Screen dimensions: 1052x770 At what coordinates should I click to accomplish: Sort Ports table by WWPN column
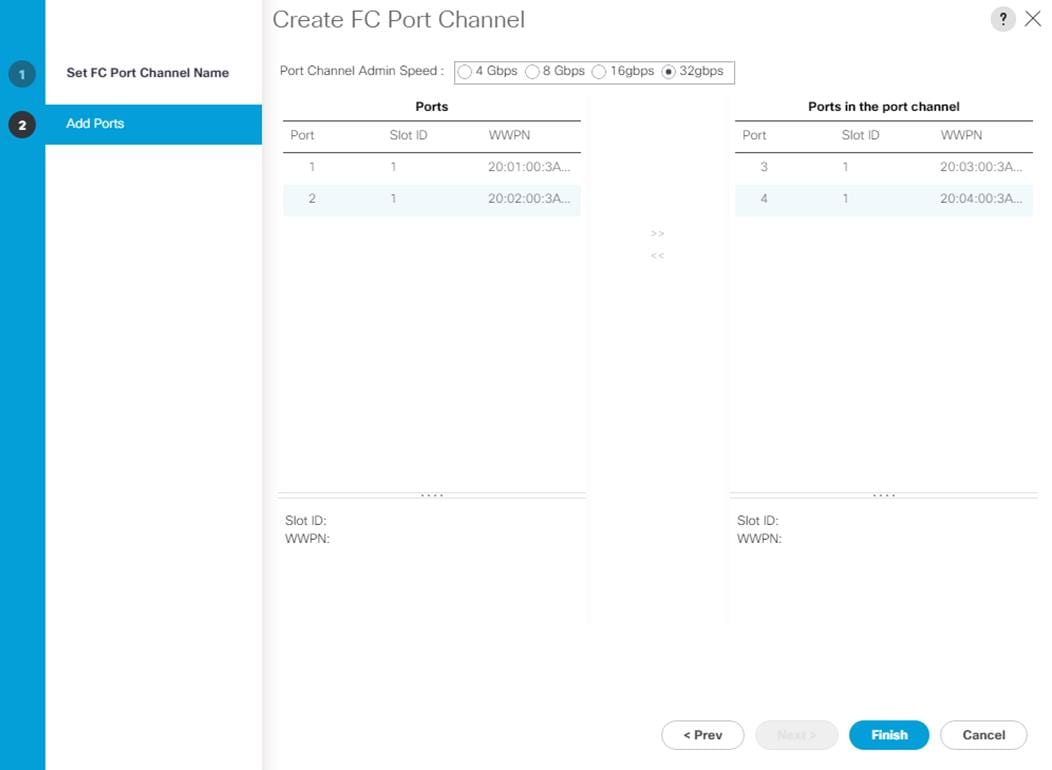tap(509, 135)
